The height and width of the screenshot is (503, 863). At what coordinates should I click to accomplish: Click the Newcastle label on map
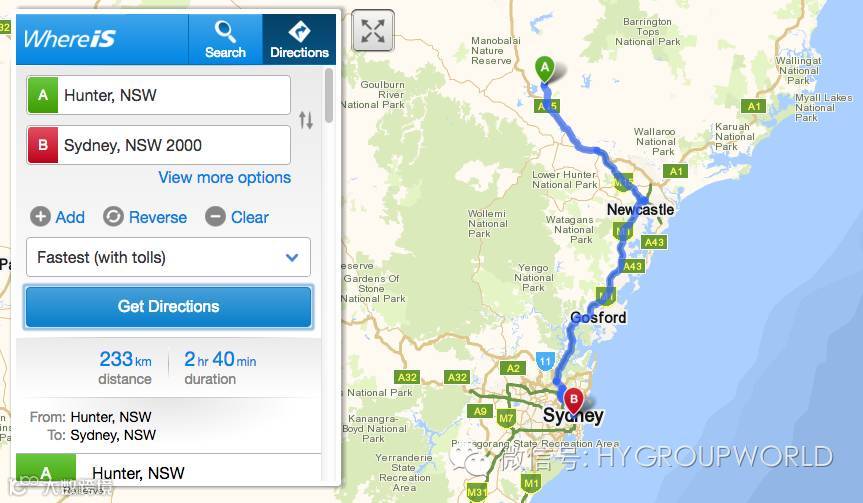(x=640, y=210)
